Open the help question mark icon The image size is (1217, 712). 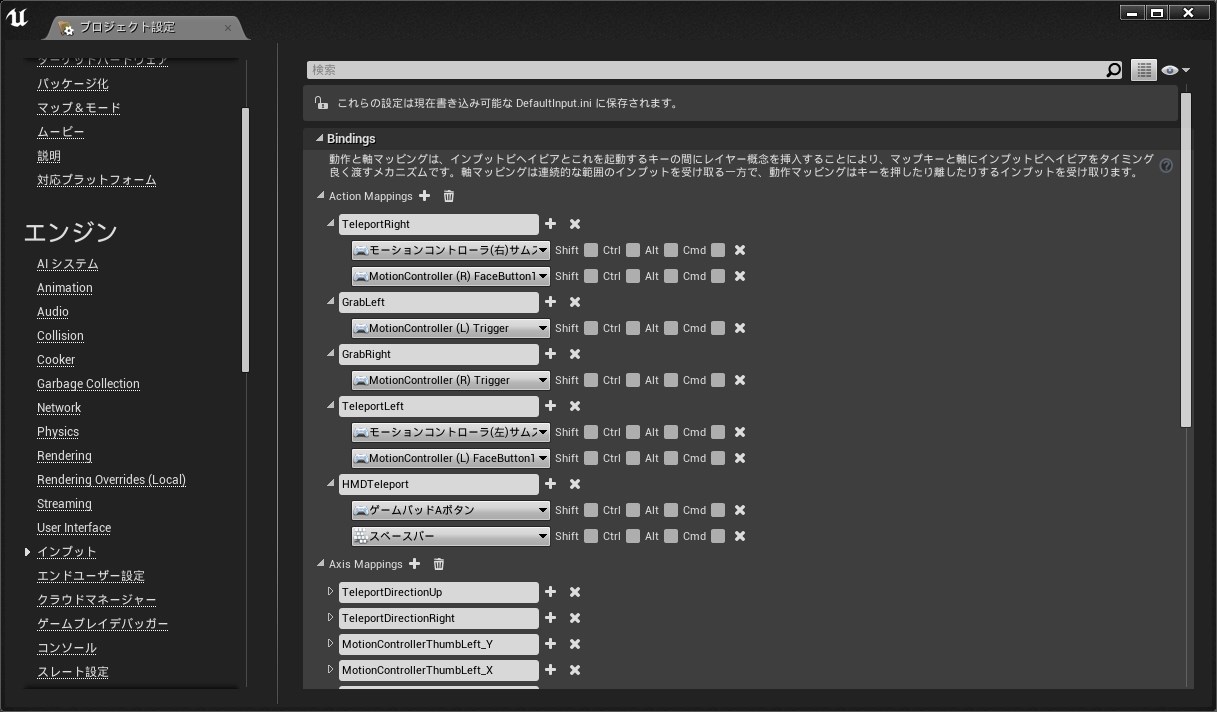pyautogui.click(x=1166, y=166)
